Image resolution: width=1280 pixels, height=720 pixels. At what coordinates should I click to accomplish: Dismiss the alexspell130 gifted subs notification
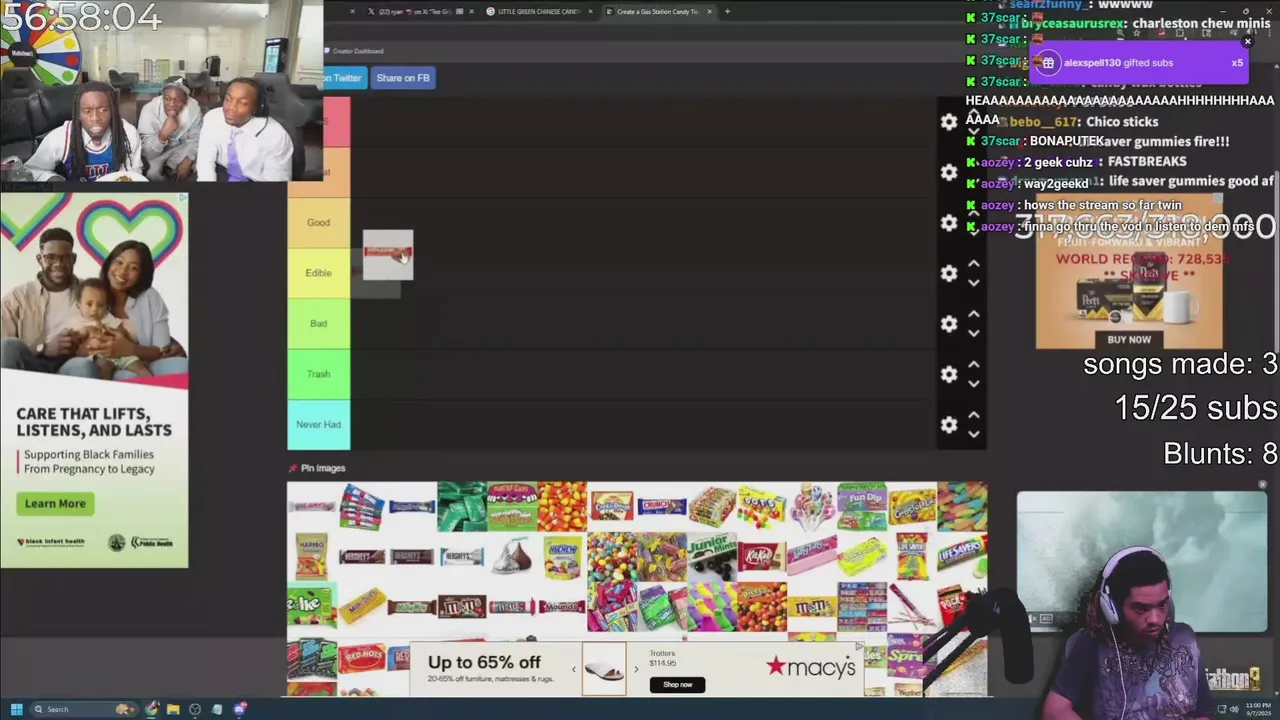(1247, 42)
